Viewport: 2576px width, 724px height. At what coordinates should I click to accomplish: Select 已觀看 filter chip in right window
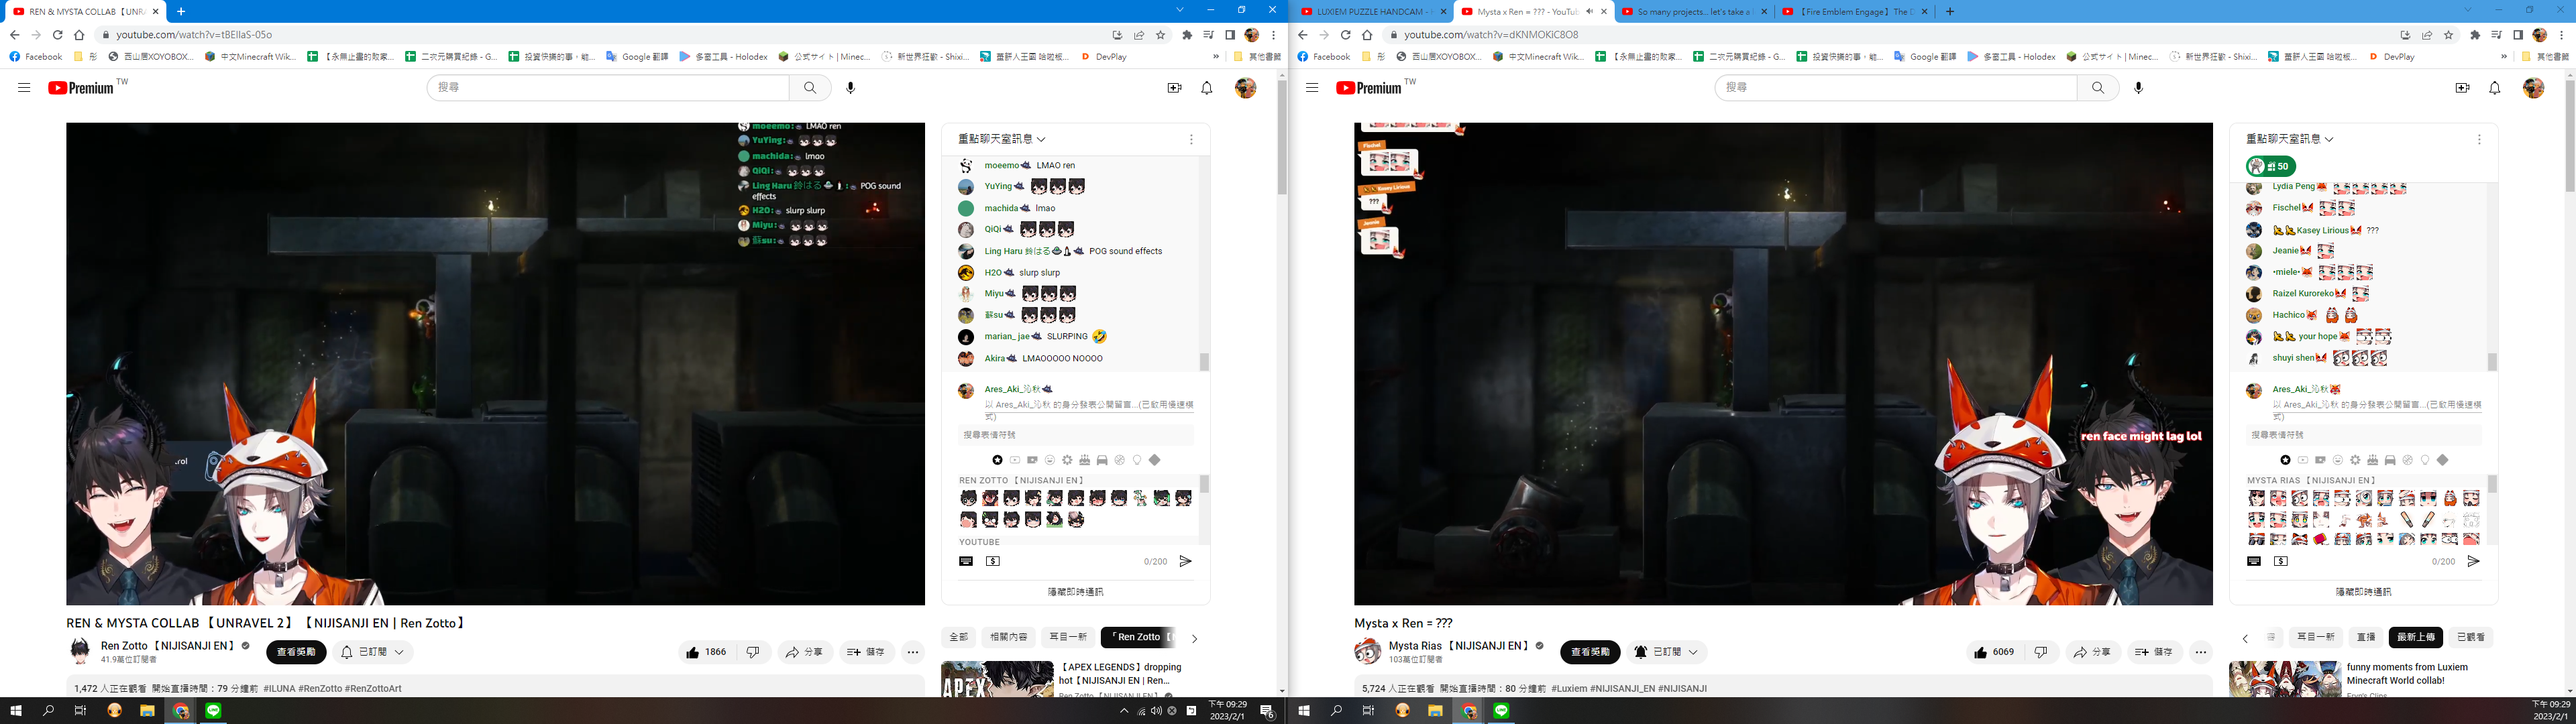(2470, 637)
